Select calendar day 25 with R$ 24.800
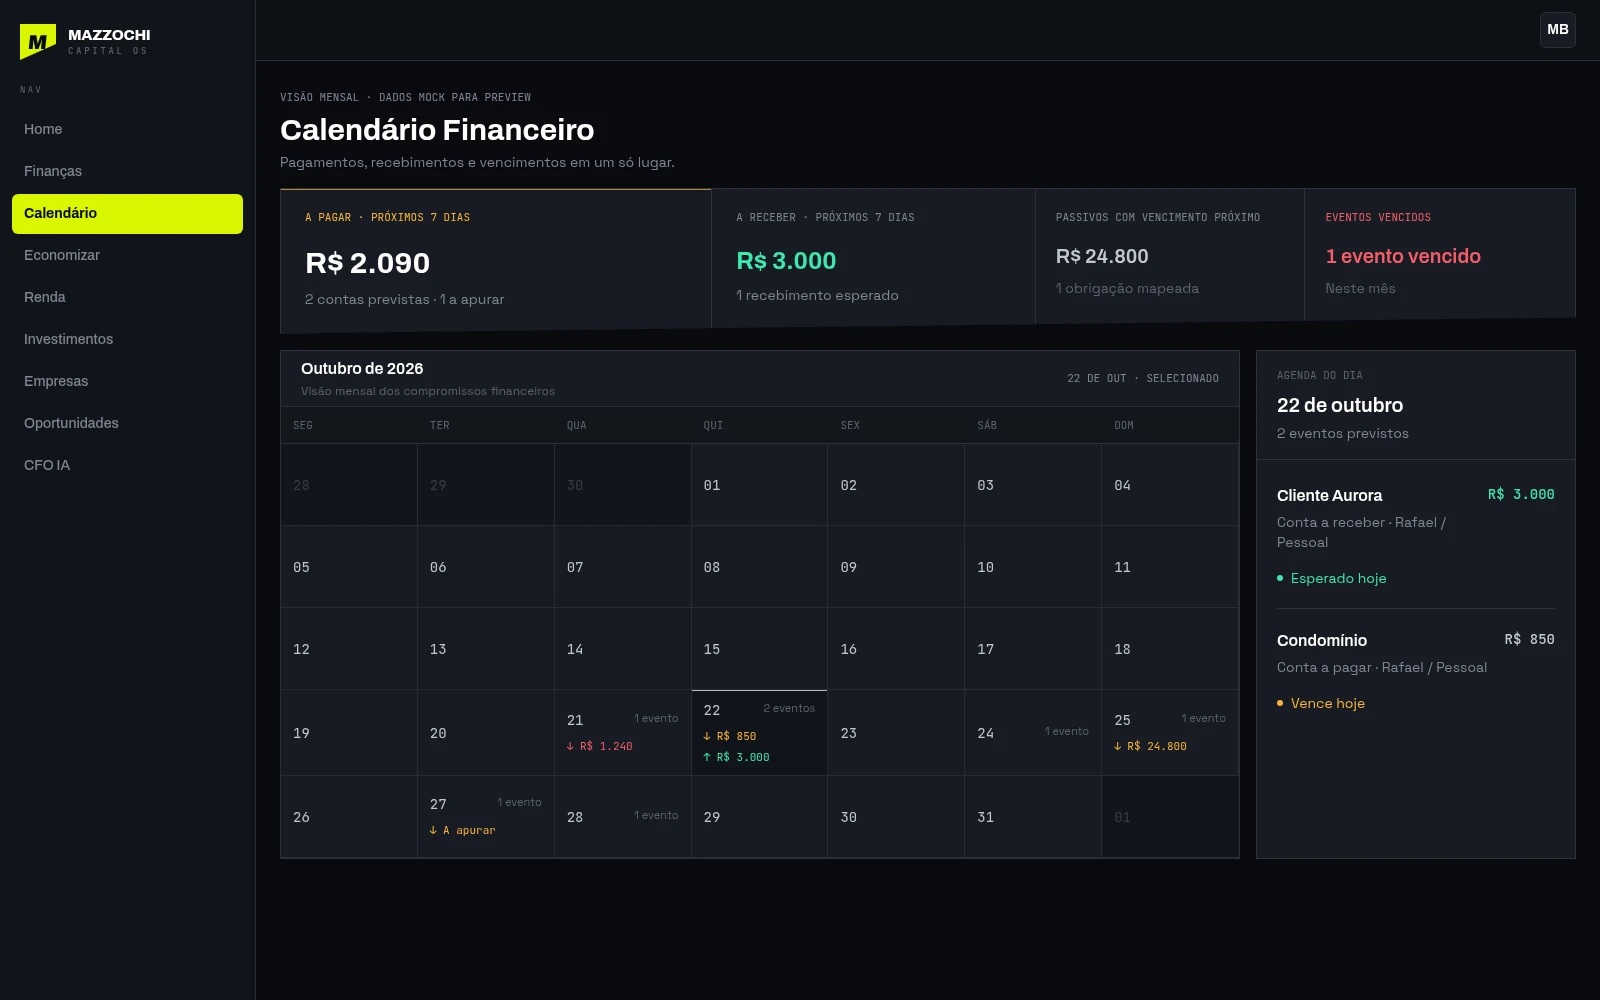Screen dimensions: 1600x1000 click(x=1169, y=733)
